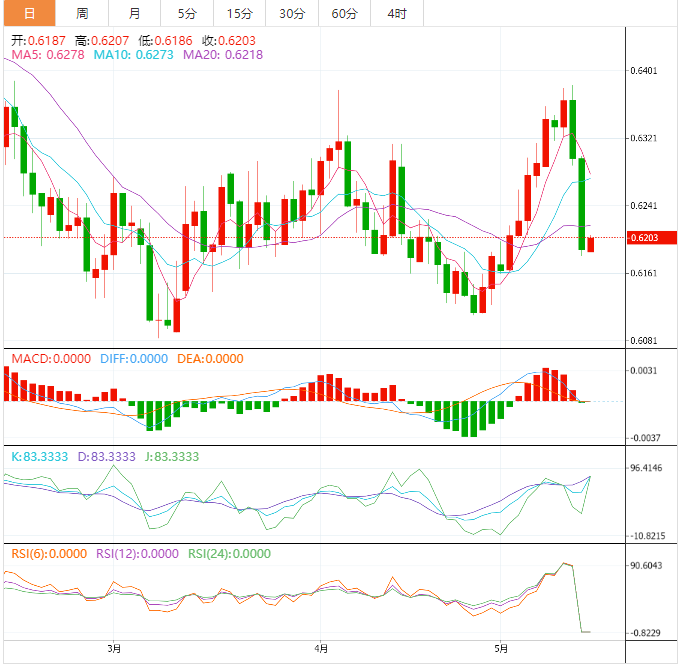Switch to the 4时 four-hour tab
This screenshot has height=669, width=683.
397,13
